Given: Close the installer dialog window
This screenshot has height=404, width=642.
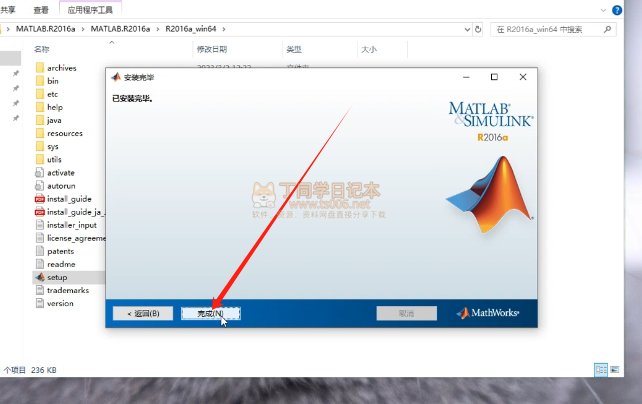Looking at the screenshot, I should [x=523, y=77].
